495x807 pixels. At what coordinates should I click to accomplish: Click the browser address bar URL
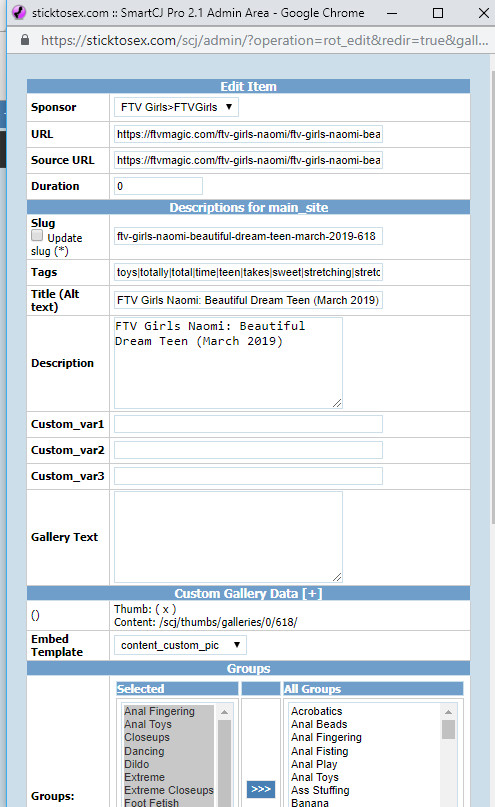[264, 40]
